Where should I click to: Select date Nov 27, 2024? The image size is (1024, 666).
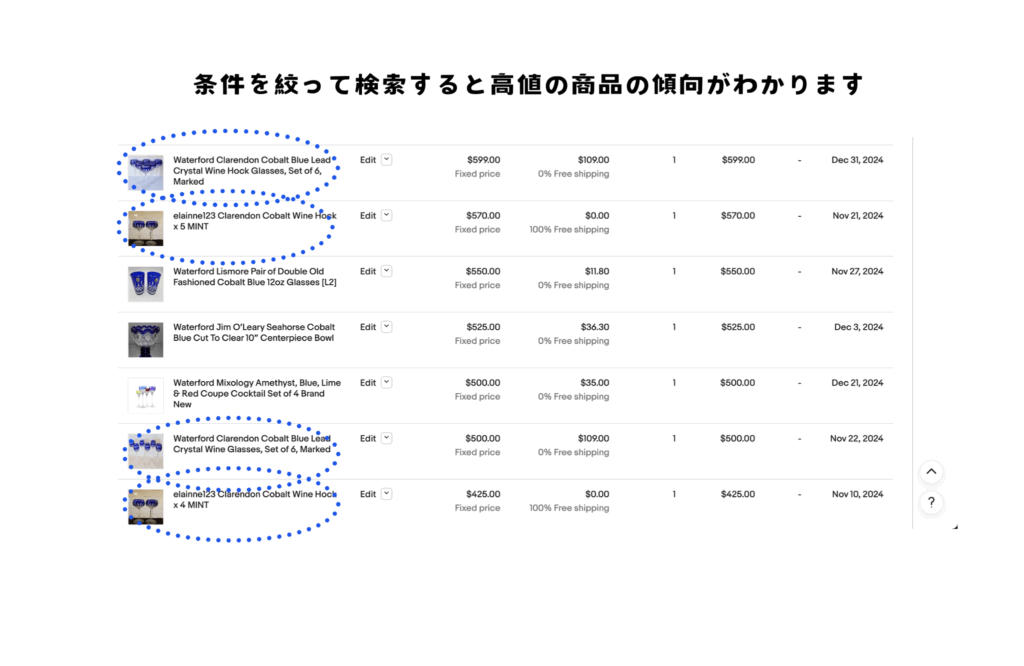point(857,271)
